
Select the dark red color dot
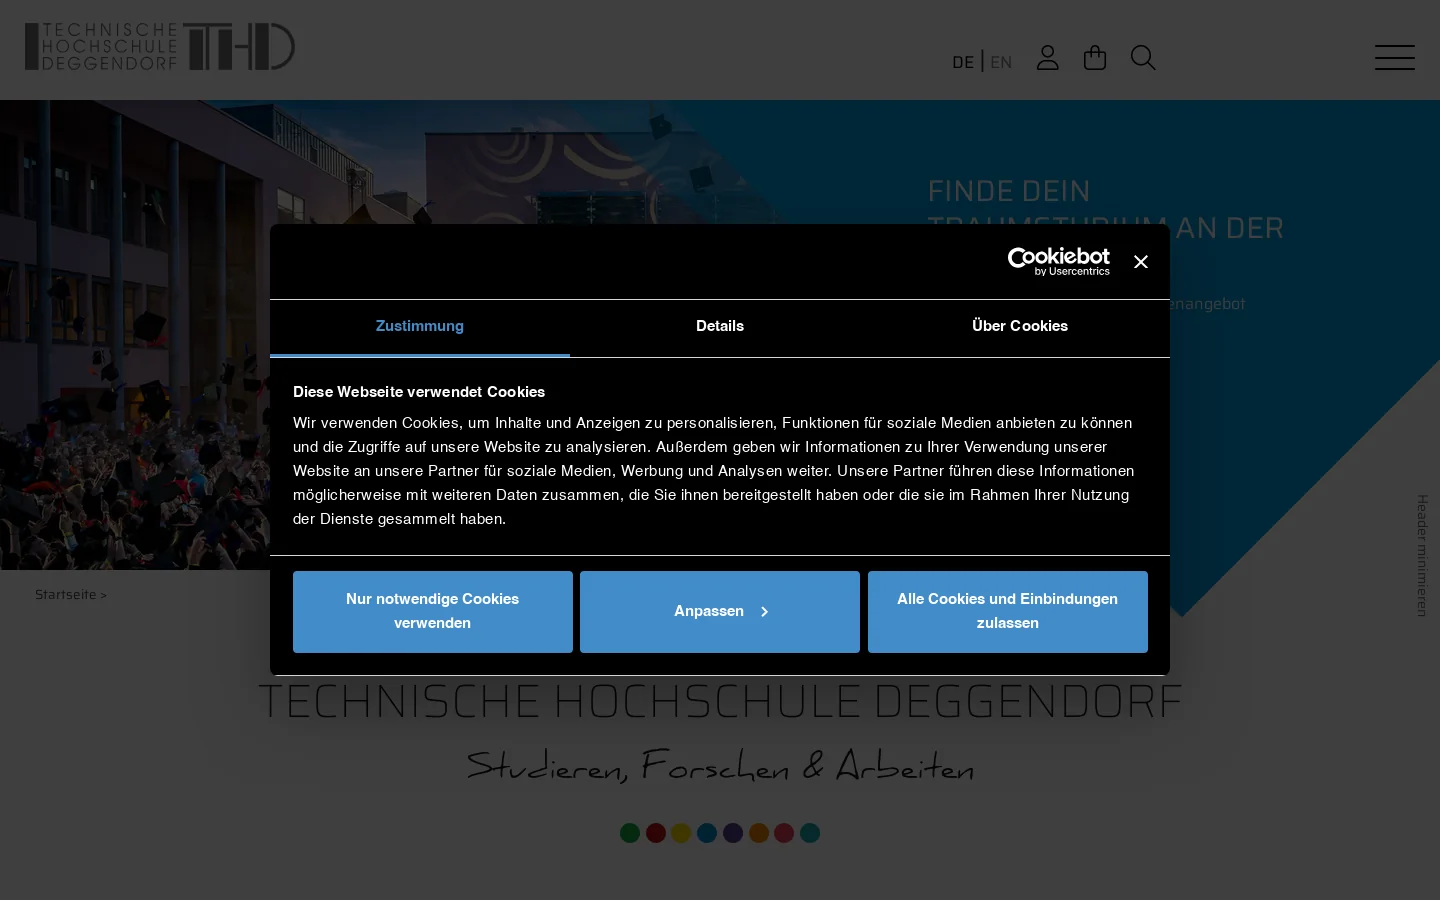[x=656, y=833]
